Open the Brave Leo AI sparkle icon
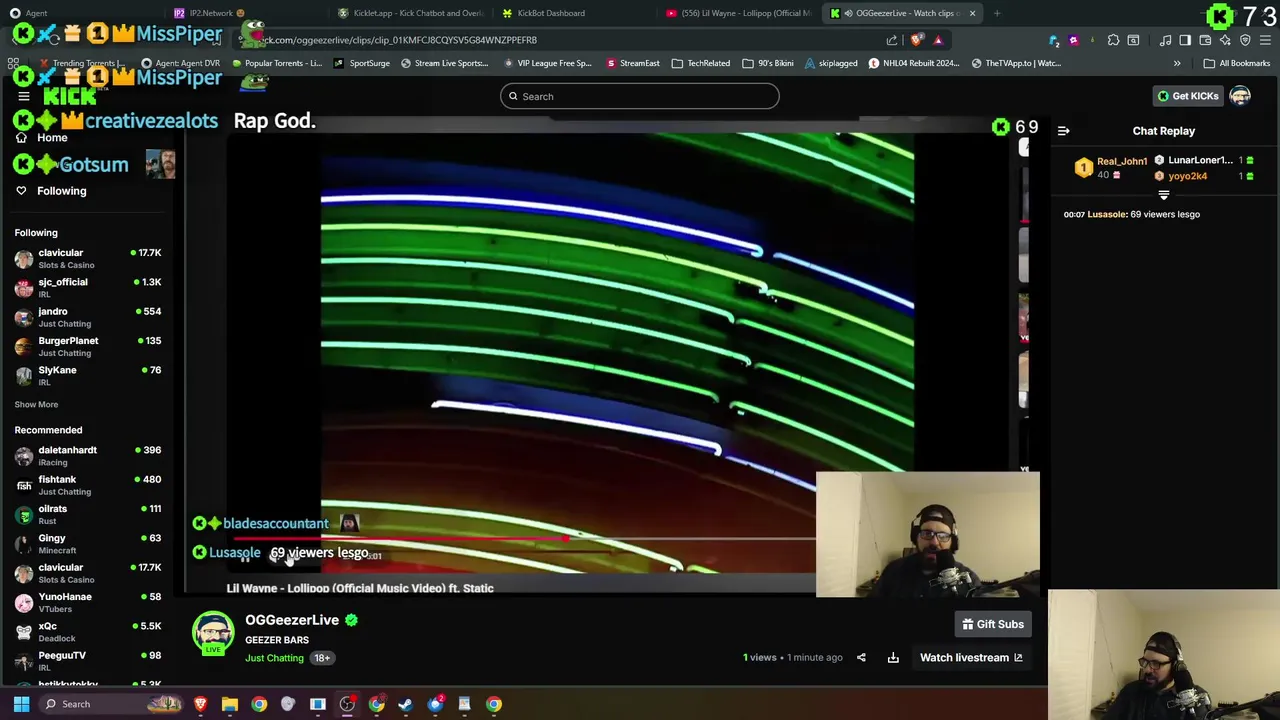Viewport: 1280px width, 720px height. coord(1225,40)
